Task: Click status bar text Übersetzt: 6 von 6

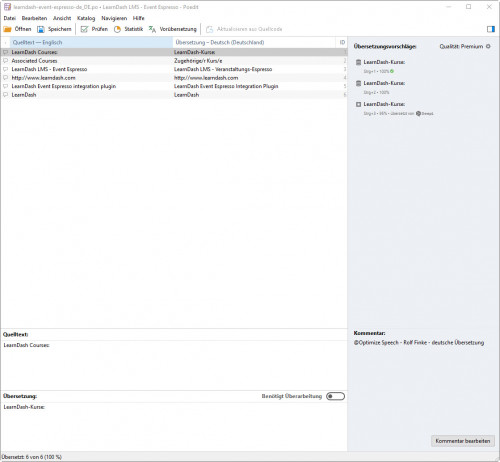Action: (32, 457)
